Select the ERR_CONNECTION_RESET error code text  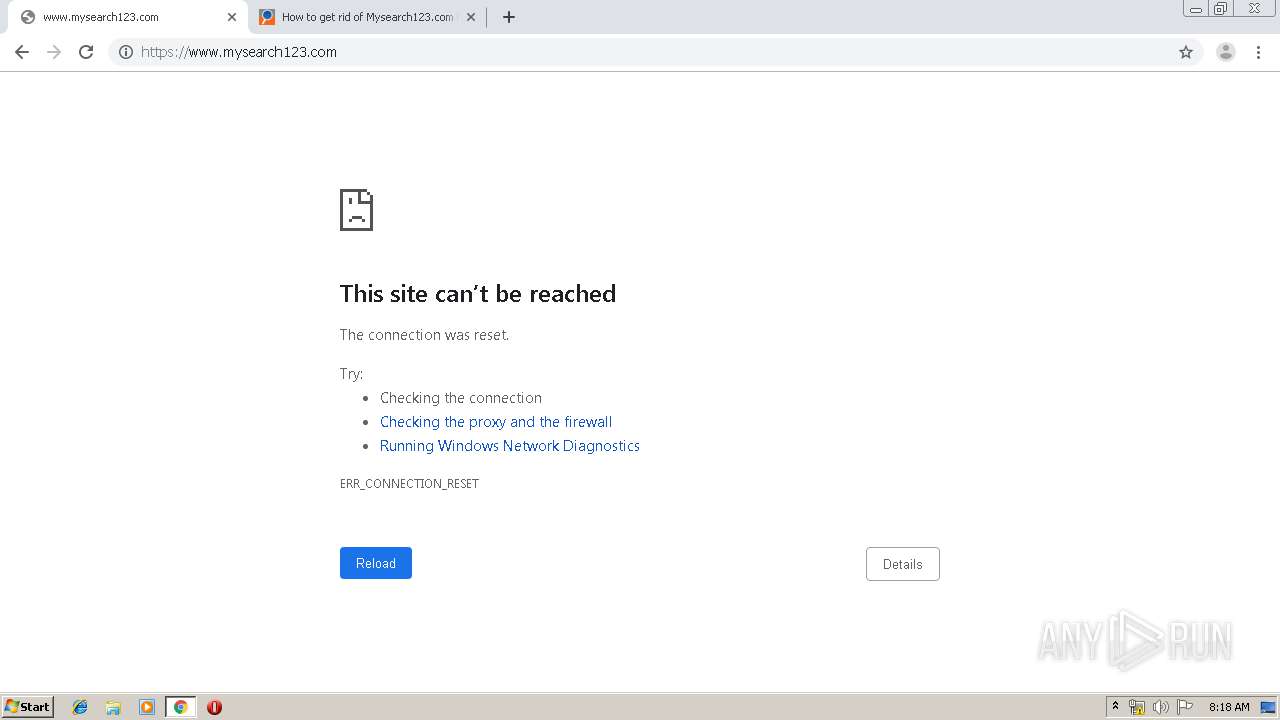point(409,484)
